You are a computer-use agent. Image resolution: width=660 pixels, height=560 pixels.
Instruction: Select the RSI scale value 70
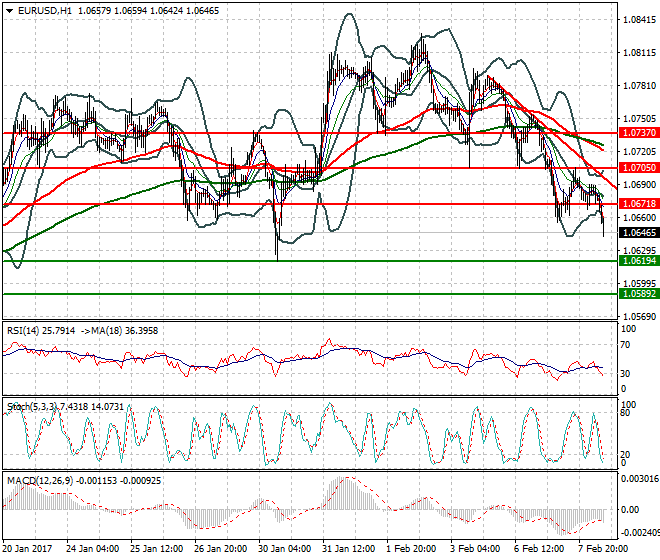[625, 345]
